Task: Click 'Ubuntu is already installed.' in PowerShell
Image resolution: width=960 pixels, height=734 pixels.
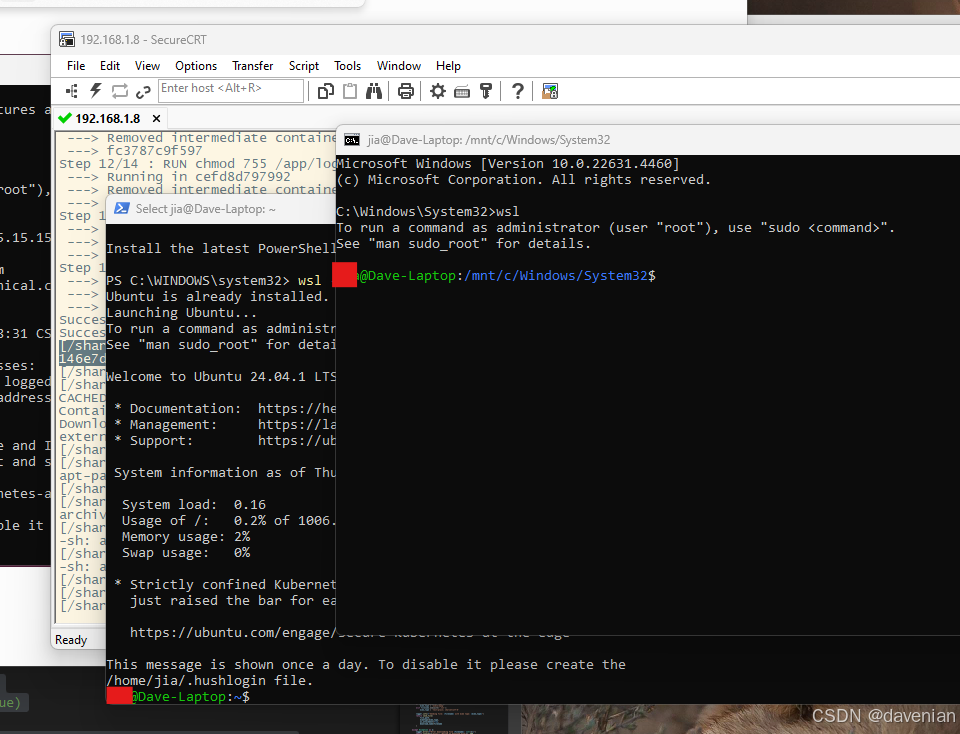Action: click(218, 296)
